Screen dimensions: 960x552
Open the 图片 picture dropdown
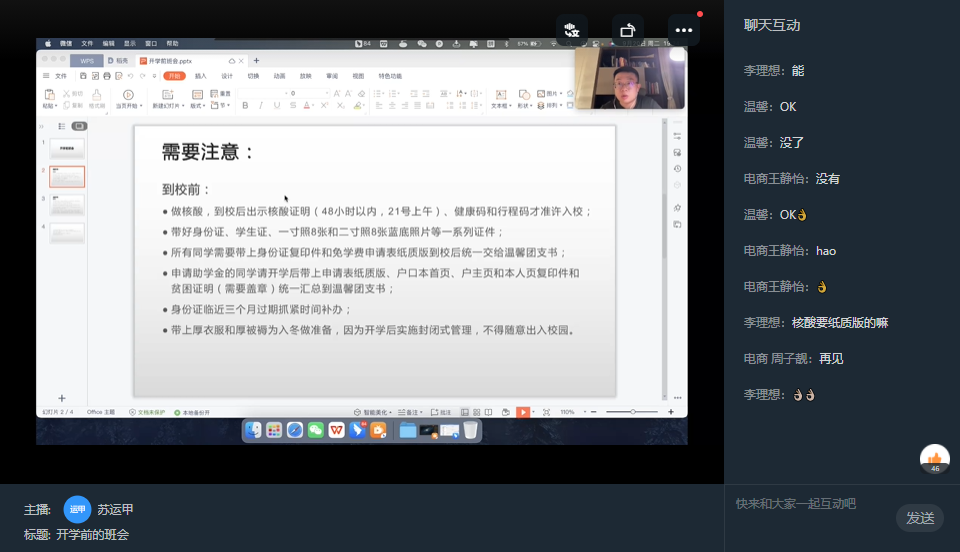(549, 94)
